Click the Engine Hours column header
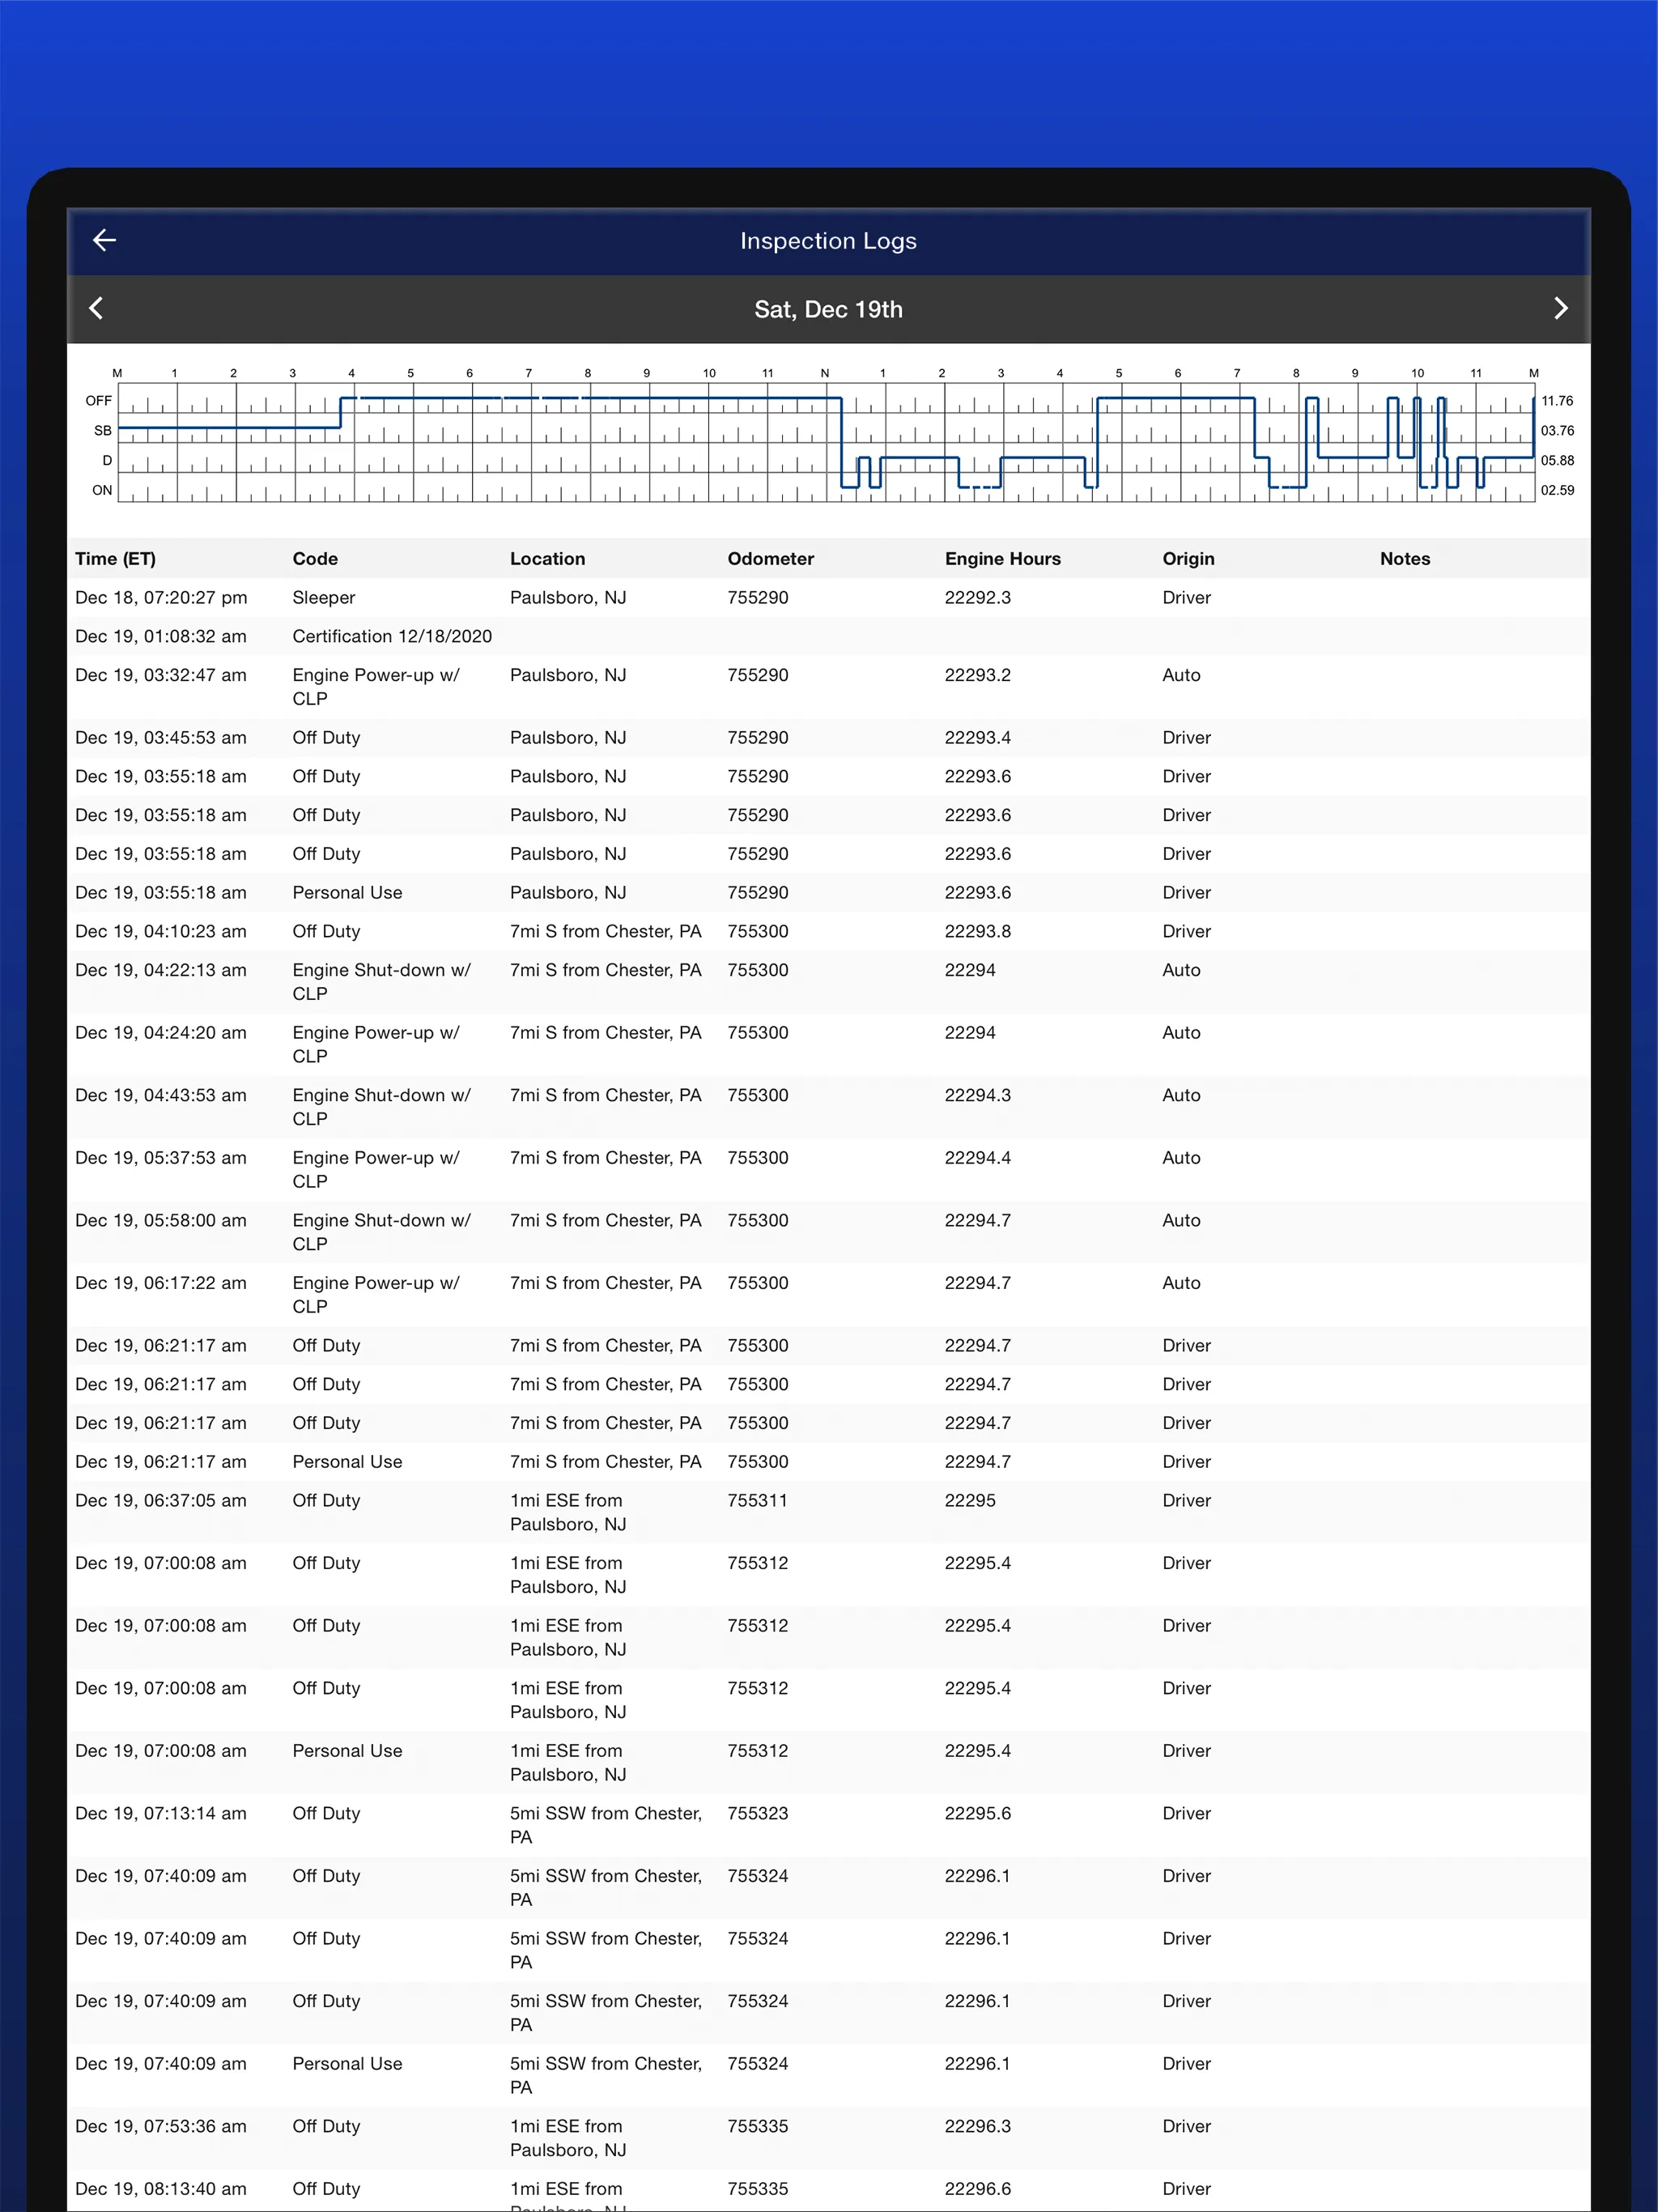The height and width of the screenshot is (2212, 1658). (1002, 559)
